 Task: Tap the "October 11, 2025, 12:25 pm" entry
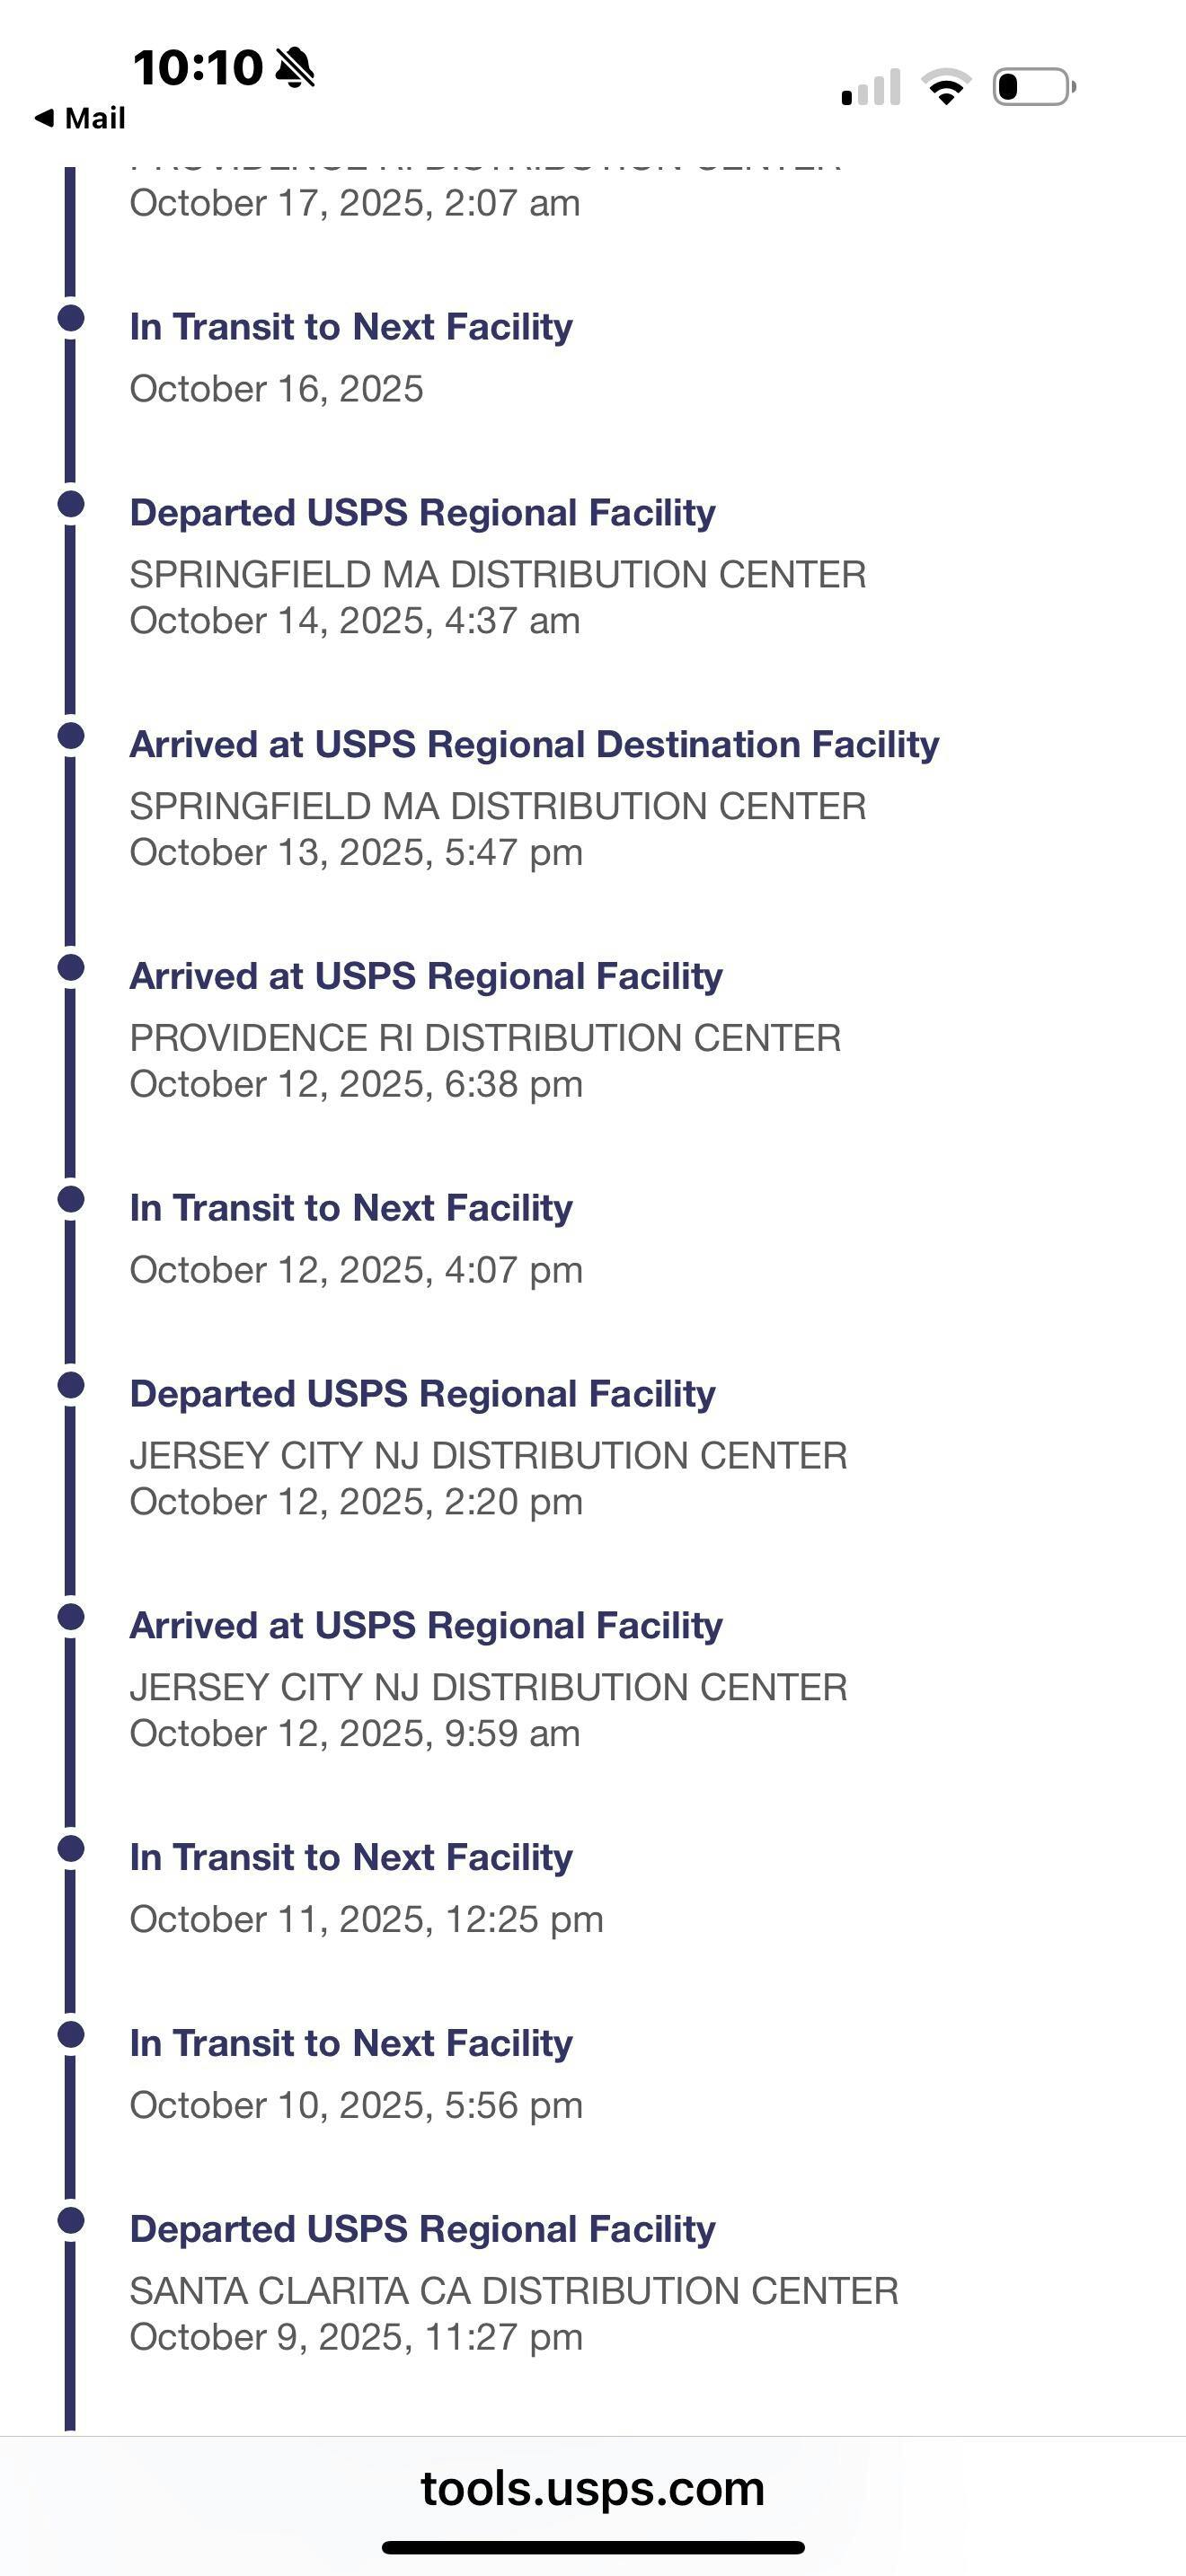pyautogui.click(x=366, y=1919)
